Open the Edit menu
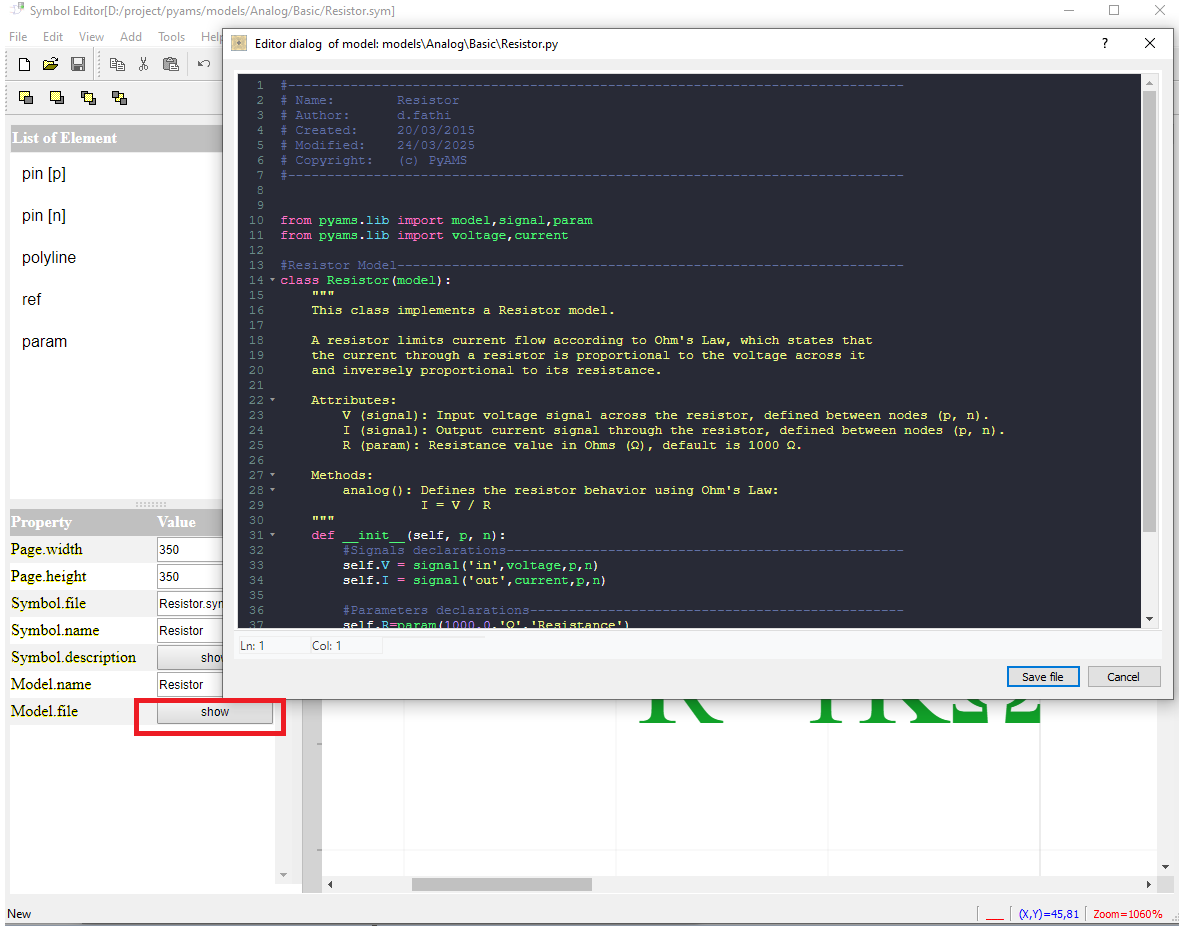 (x=53, y=37)
